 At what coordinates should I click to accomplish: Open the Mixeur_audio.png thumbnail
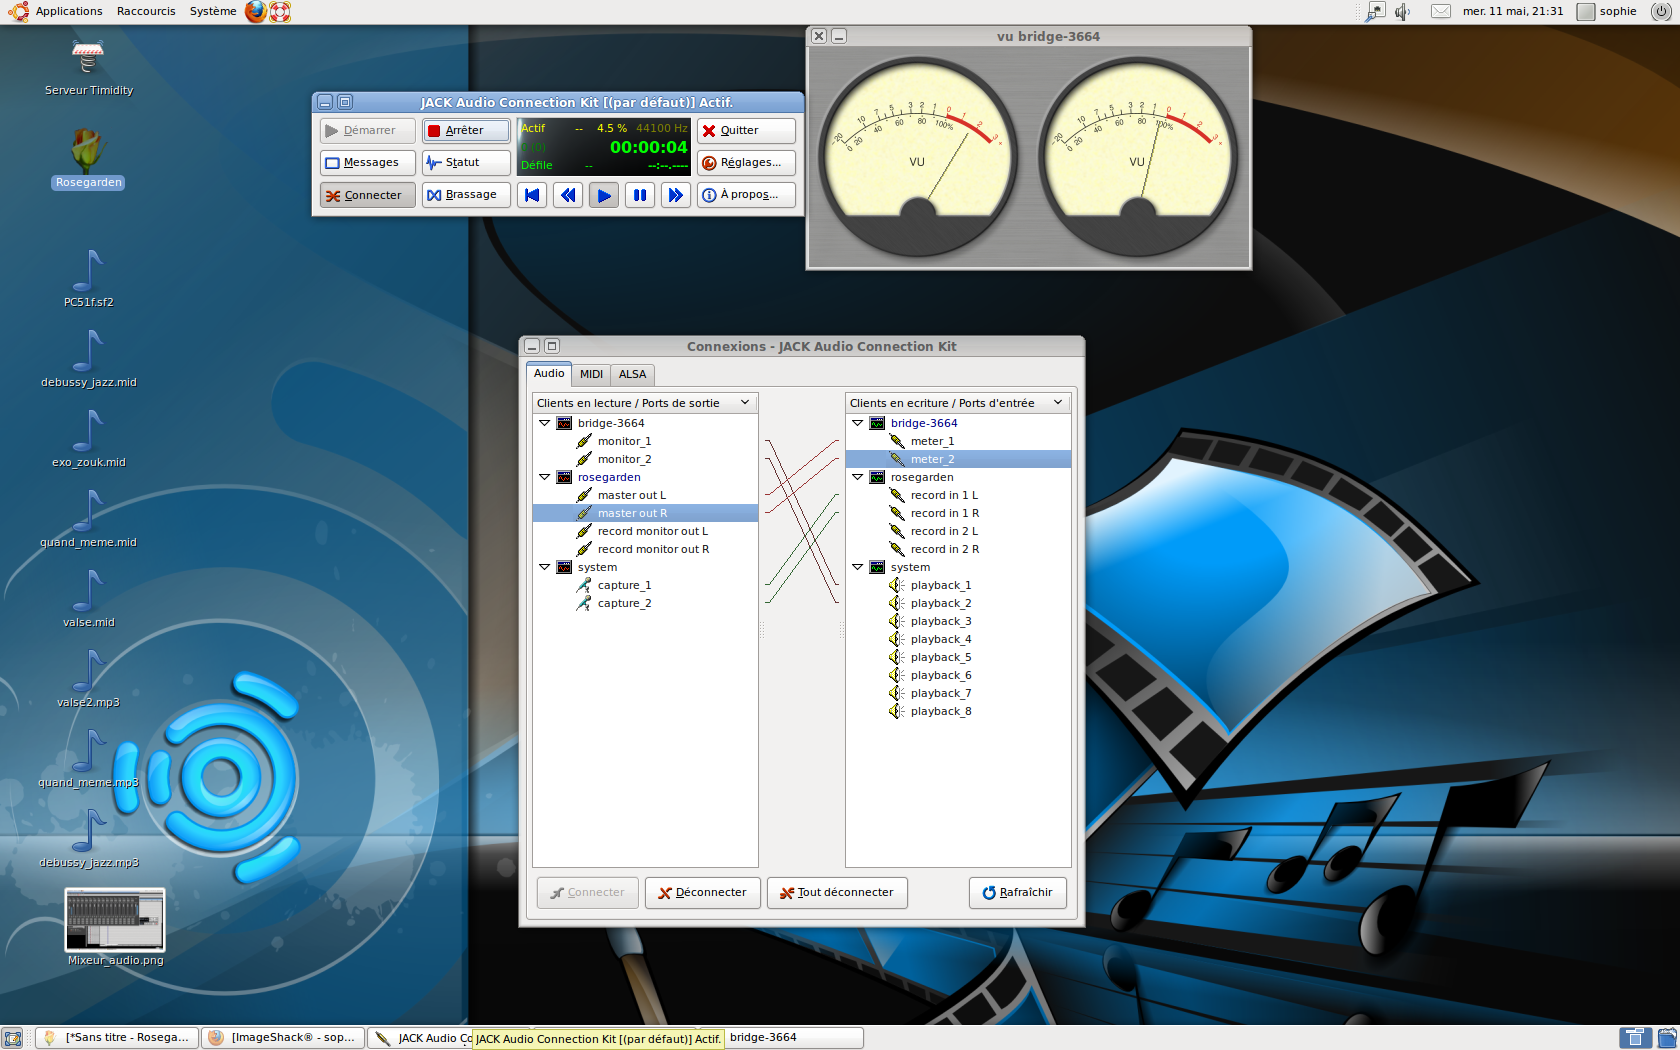(x=115, y=920)
